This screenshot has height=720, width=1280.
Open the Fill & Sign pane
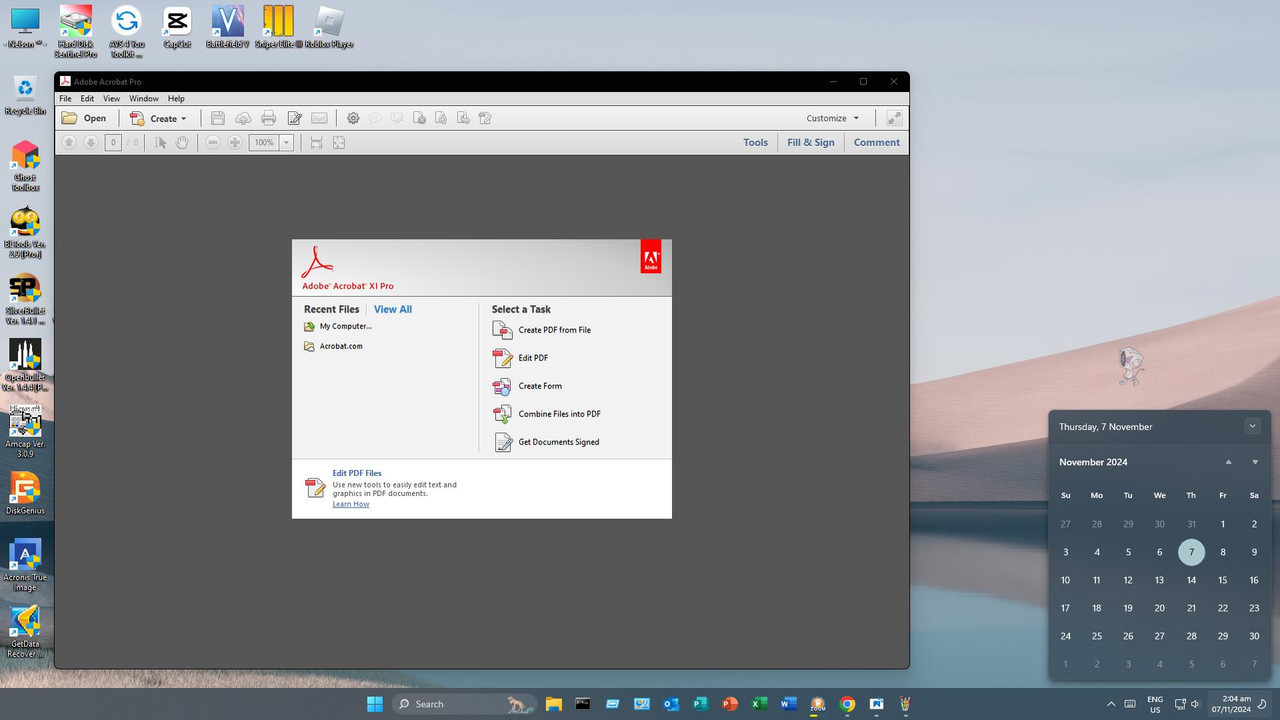click(x=810, y=143)
